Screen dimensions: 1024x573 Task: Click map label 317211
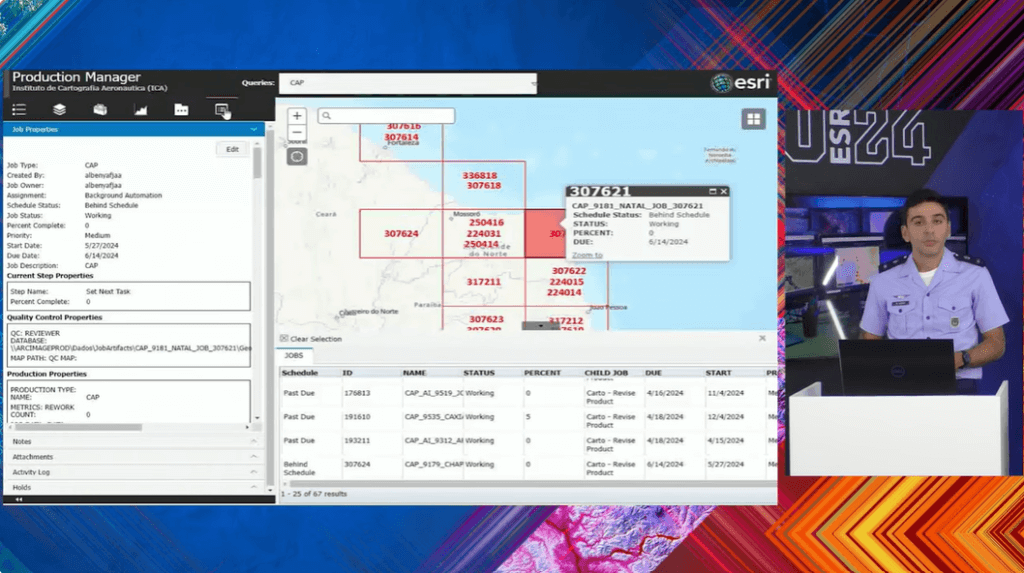pos(483,282)
